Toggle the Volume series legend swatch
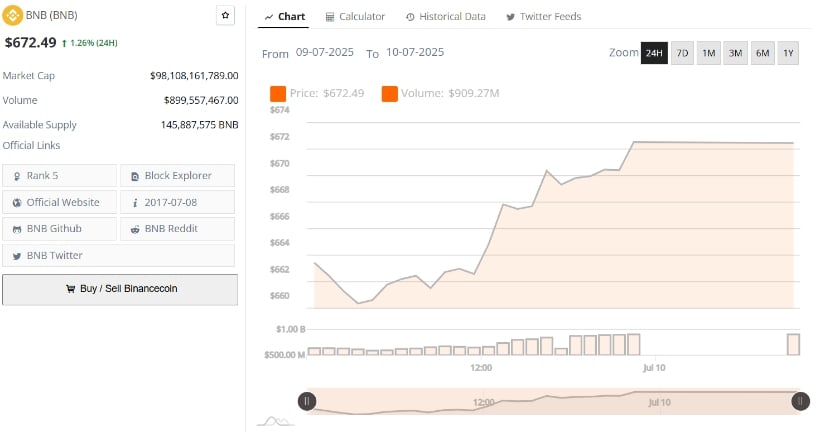Screen dimensions: 825x432 tap(390, 94)
